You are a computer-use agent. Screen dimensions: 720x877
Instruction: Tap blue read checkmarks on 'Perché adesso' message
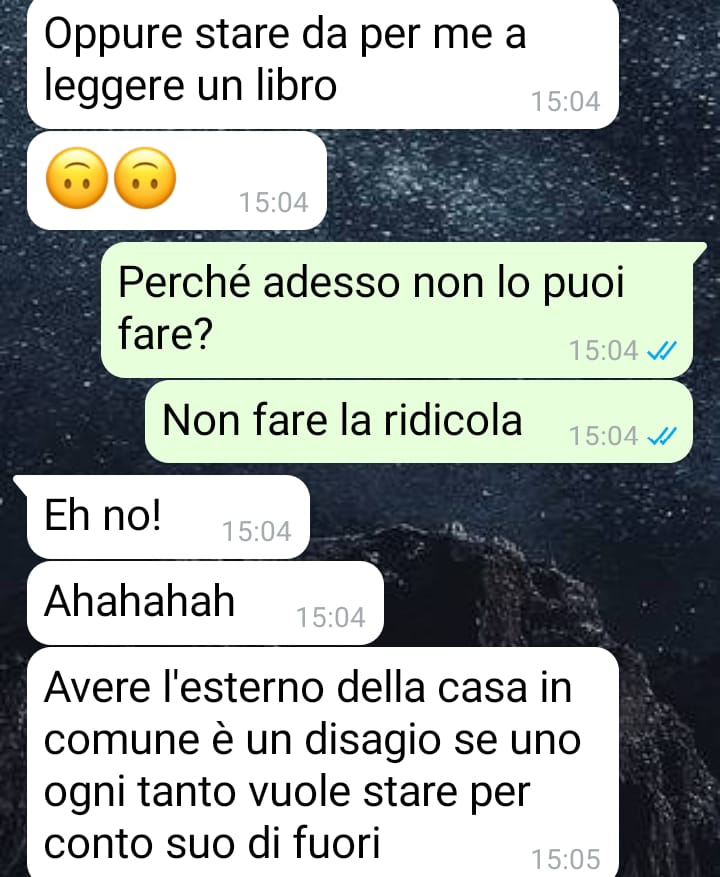coord(661,351)
